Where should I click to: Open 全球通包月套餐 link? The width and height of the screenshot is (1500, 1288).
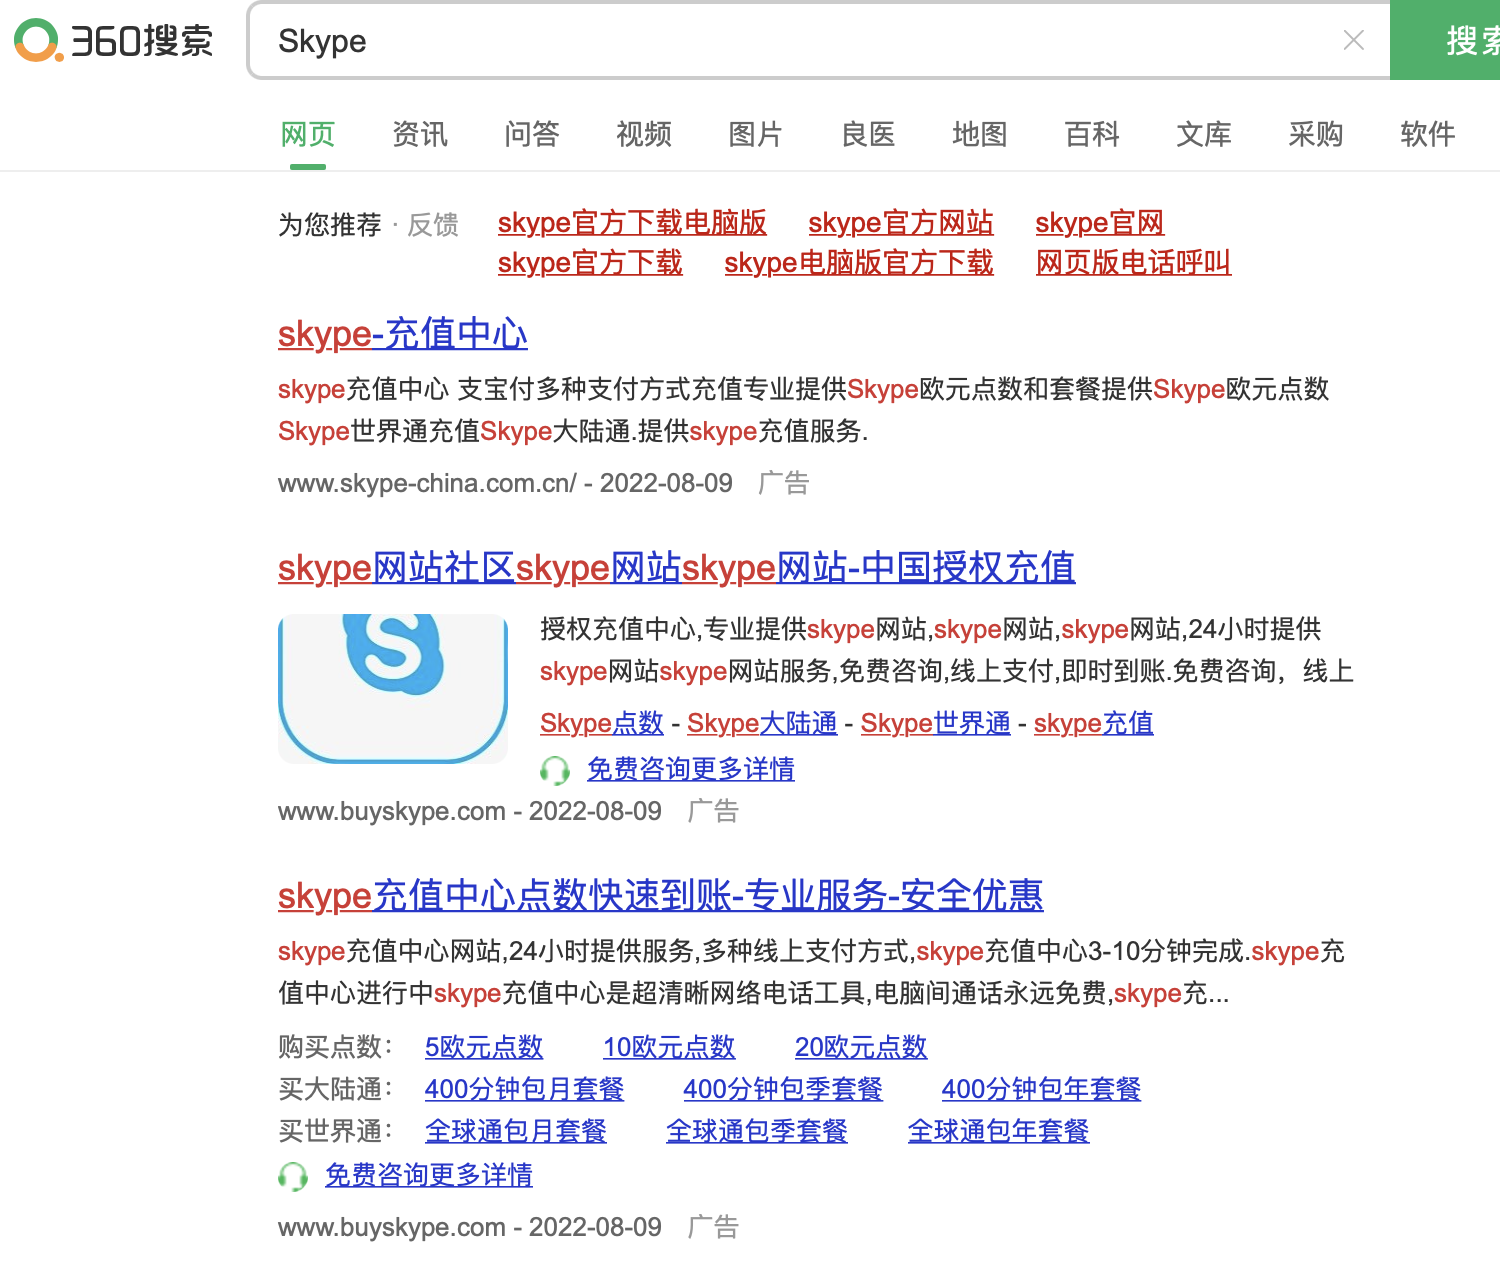(516, 1131)
